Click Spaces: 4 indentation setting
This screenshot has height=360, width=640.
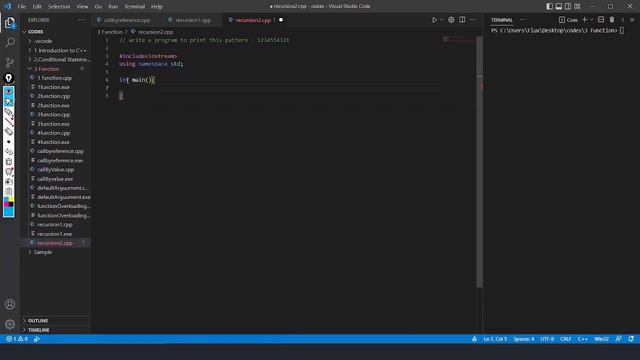[524, 339]
